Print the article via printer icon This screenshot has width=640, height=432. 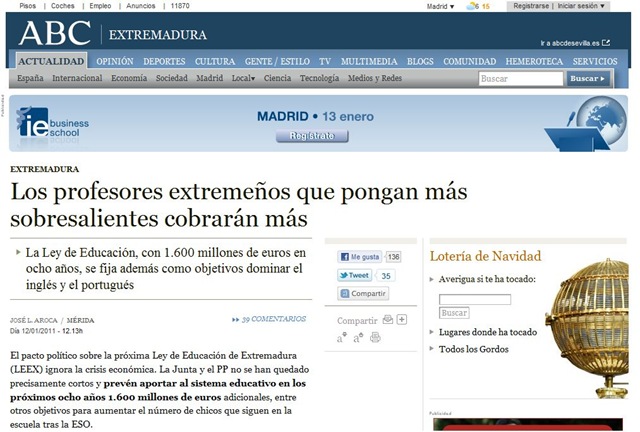point(375,338)
